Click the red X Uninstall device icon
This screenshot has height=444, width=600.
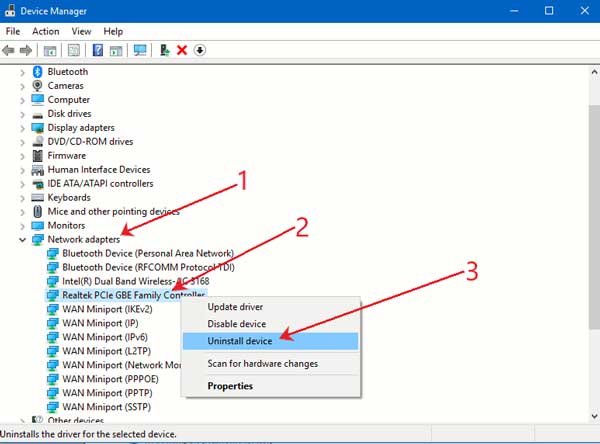click(x=182, y=50)
